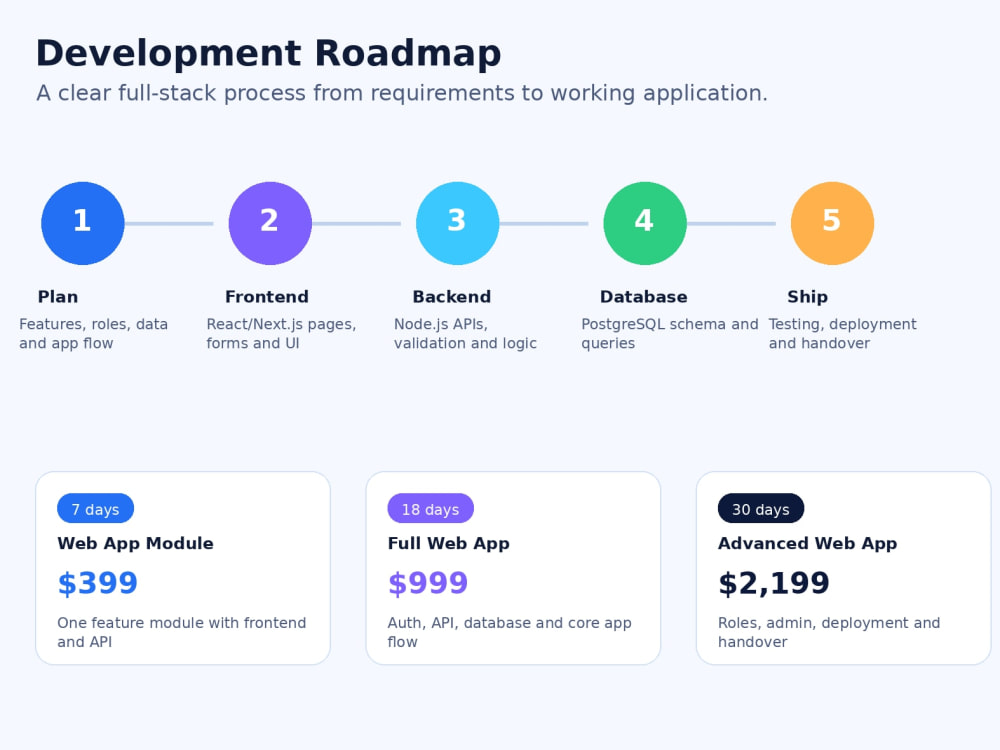This screenshot has height=750, width=1000.
Task: Click the purple step 2 circle
Action: point(270,223)
